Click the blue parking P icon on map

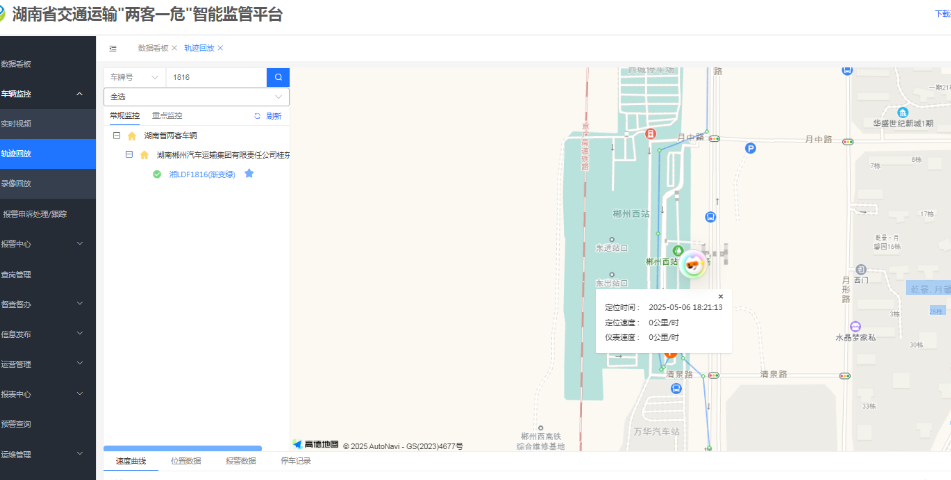click(x=750, y=149)
